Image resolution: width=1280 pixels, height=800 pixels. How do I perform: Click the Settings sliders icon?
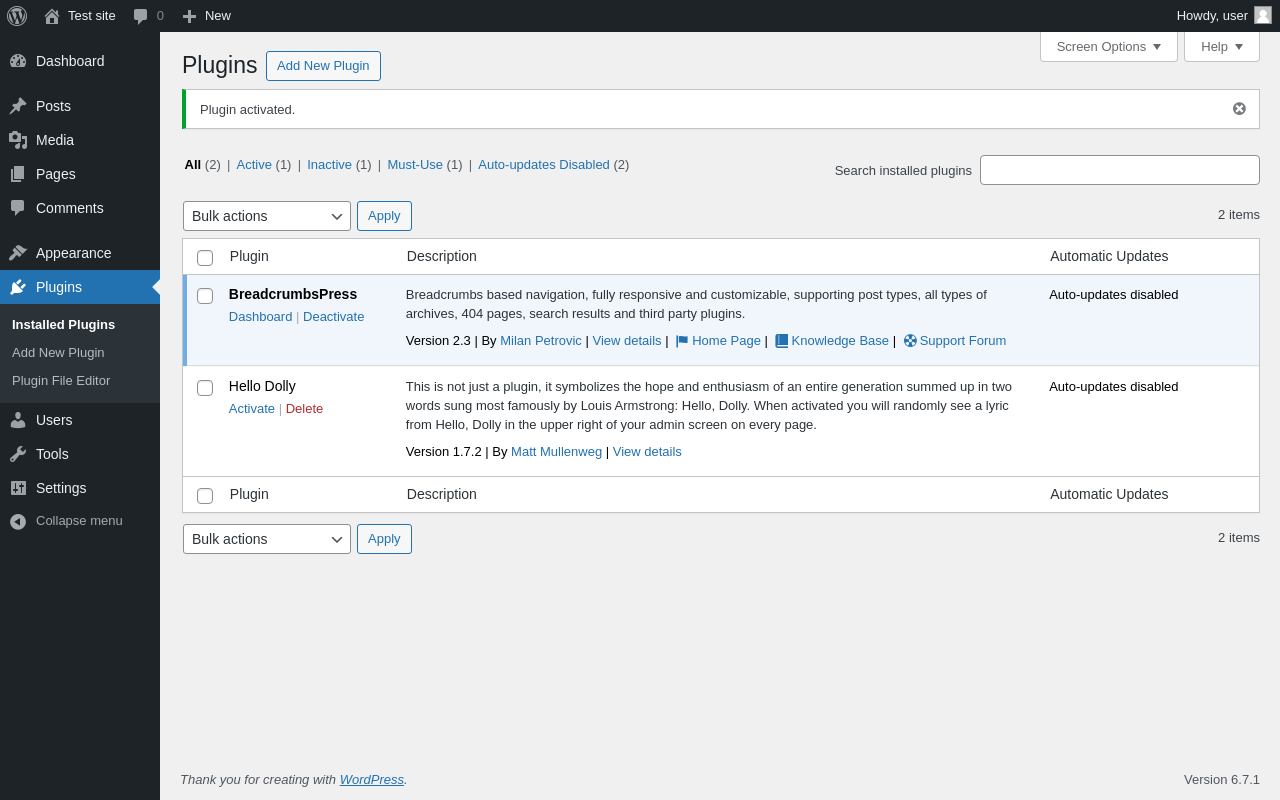(18, 488)
